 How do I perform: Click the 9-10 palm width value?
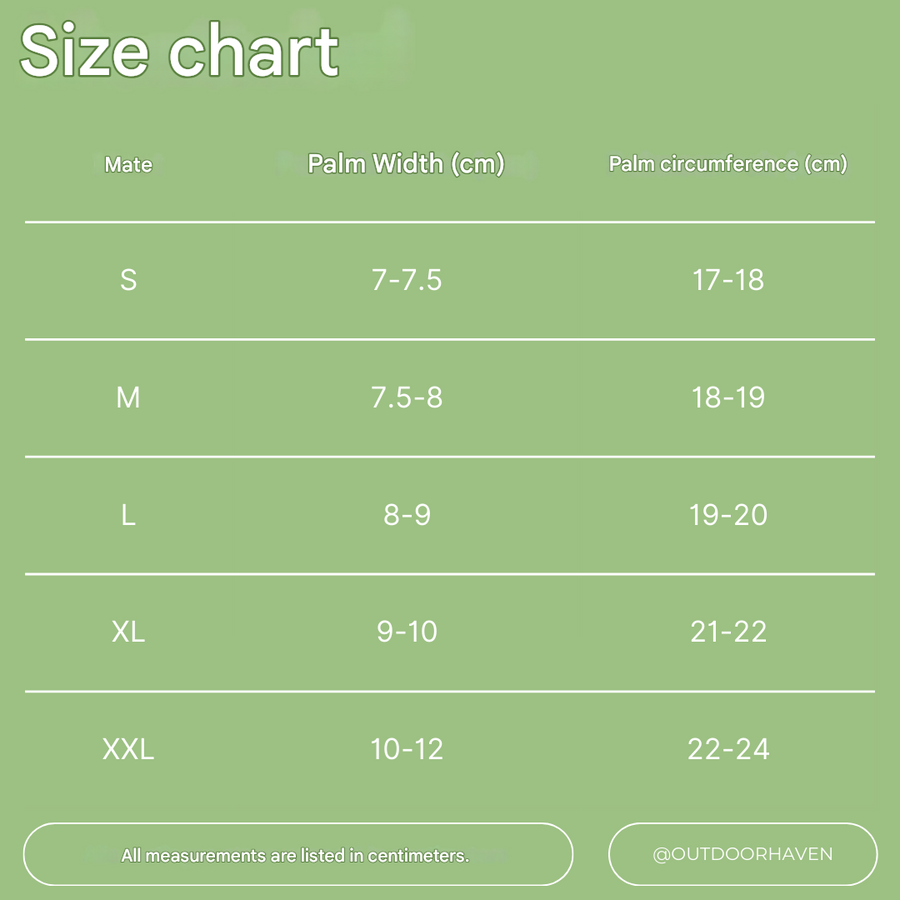coord(406,631)
